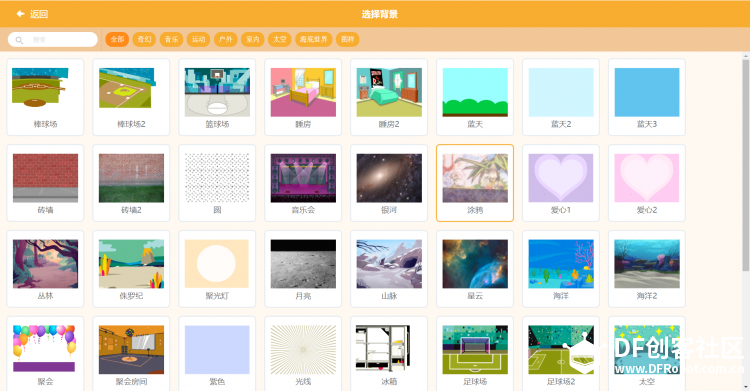
Task: Choose the 砖墙2 brick wall with grass
Action: 131,183
